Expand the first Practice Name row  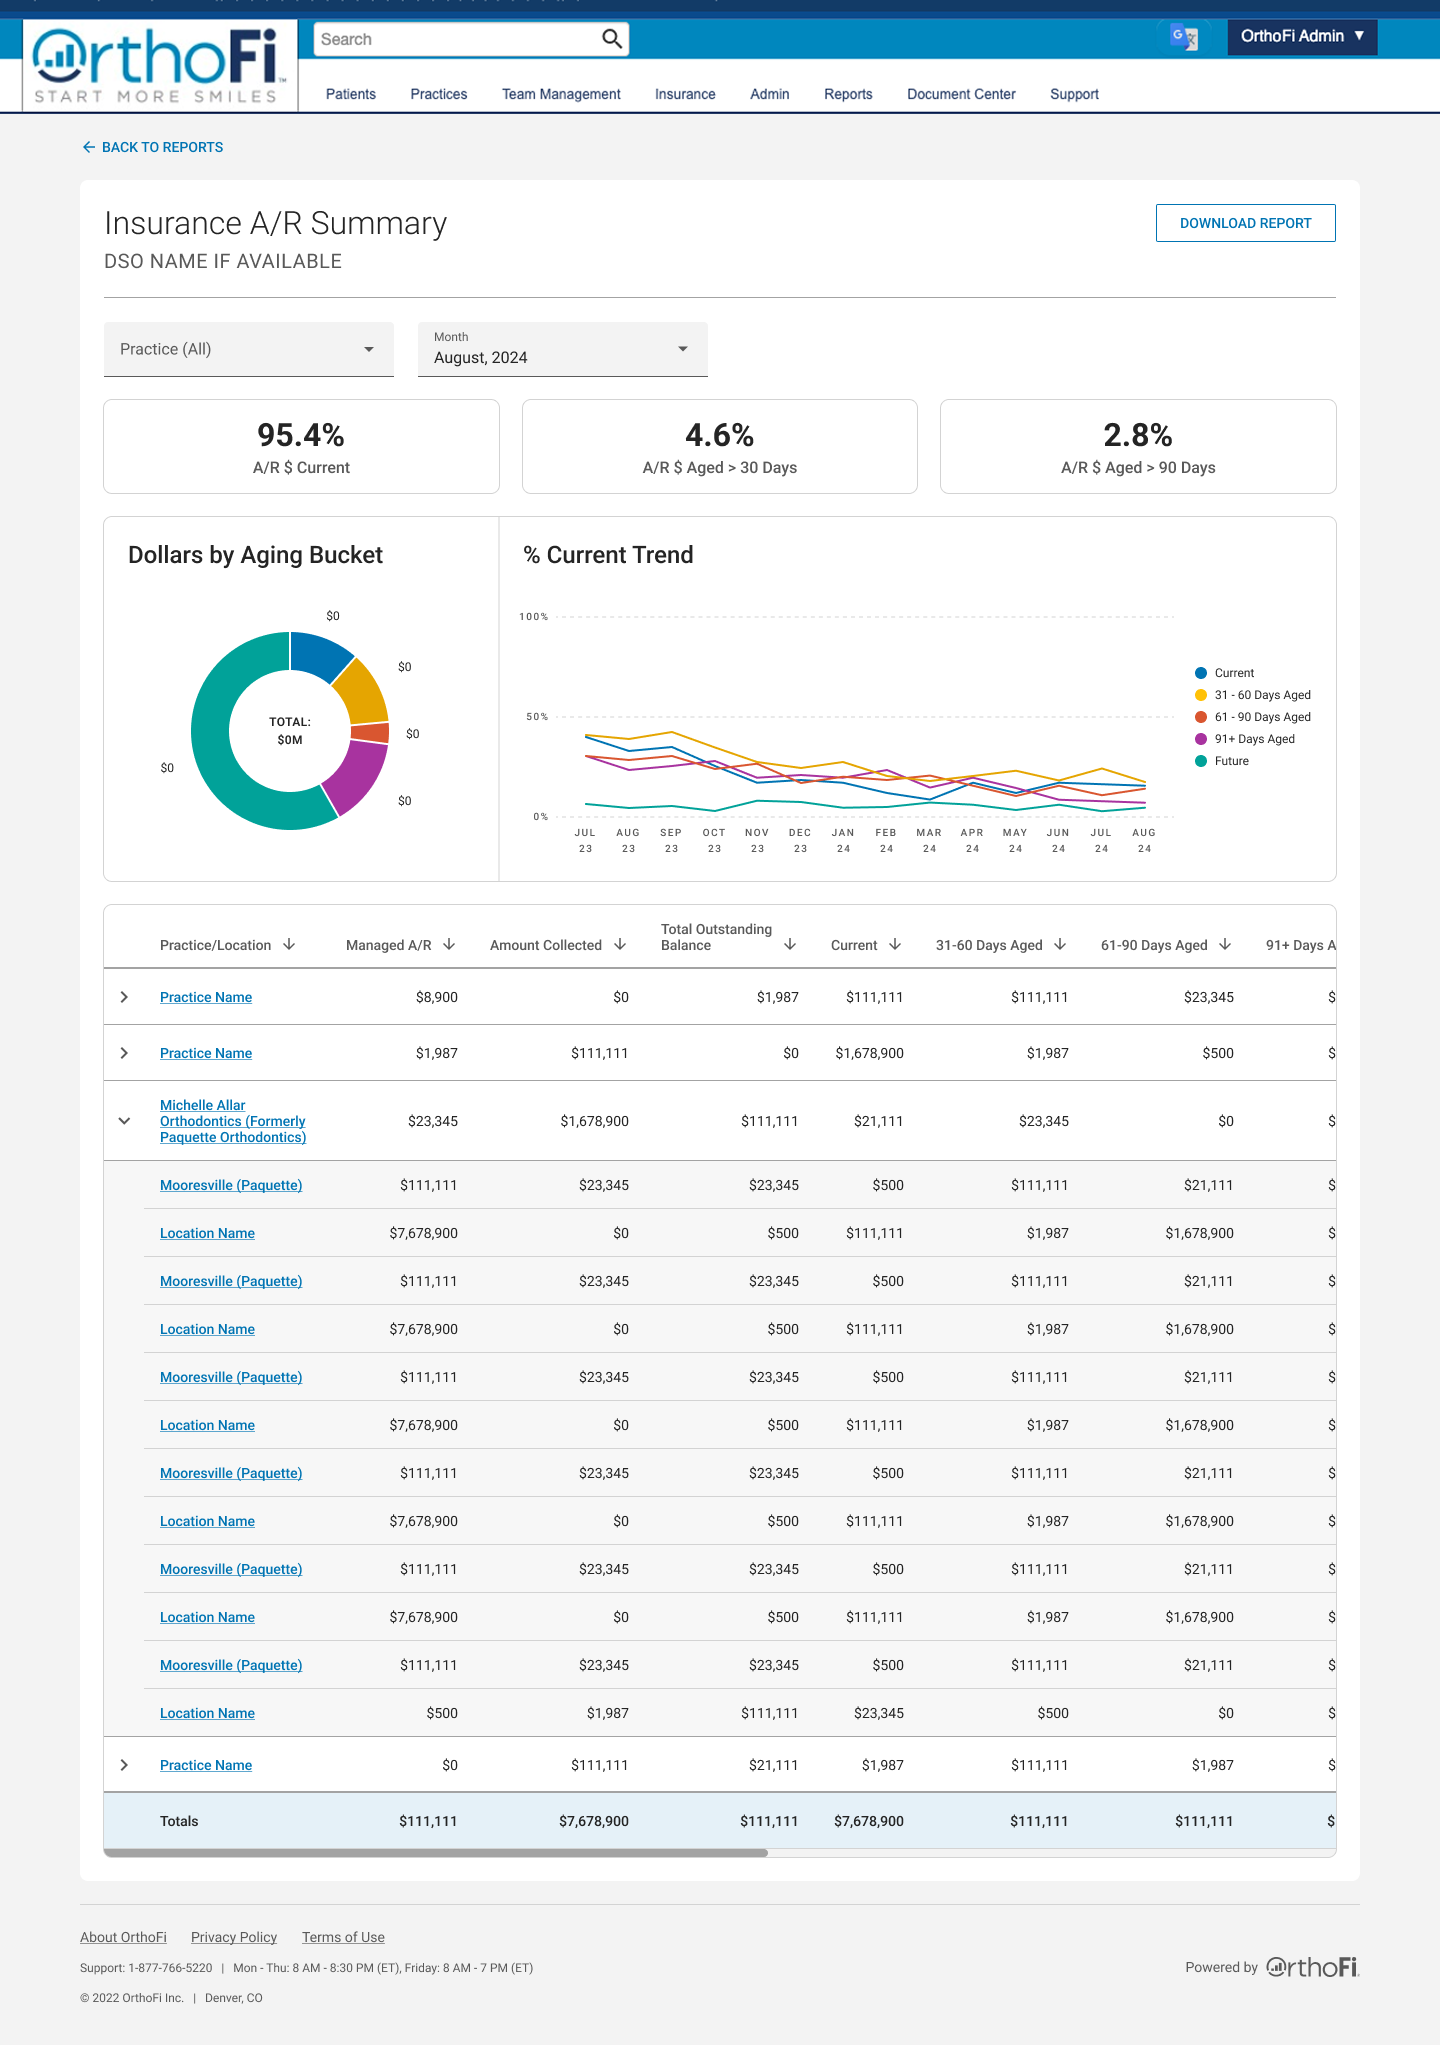[x=124, y=997]
